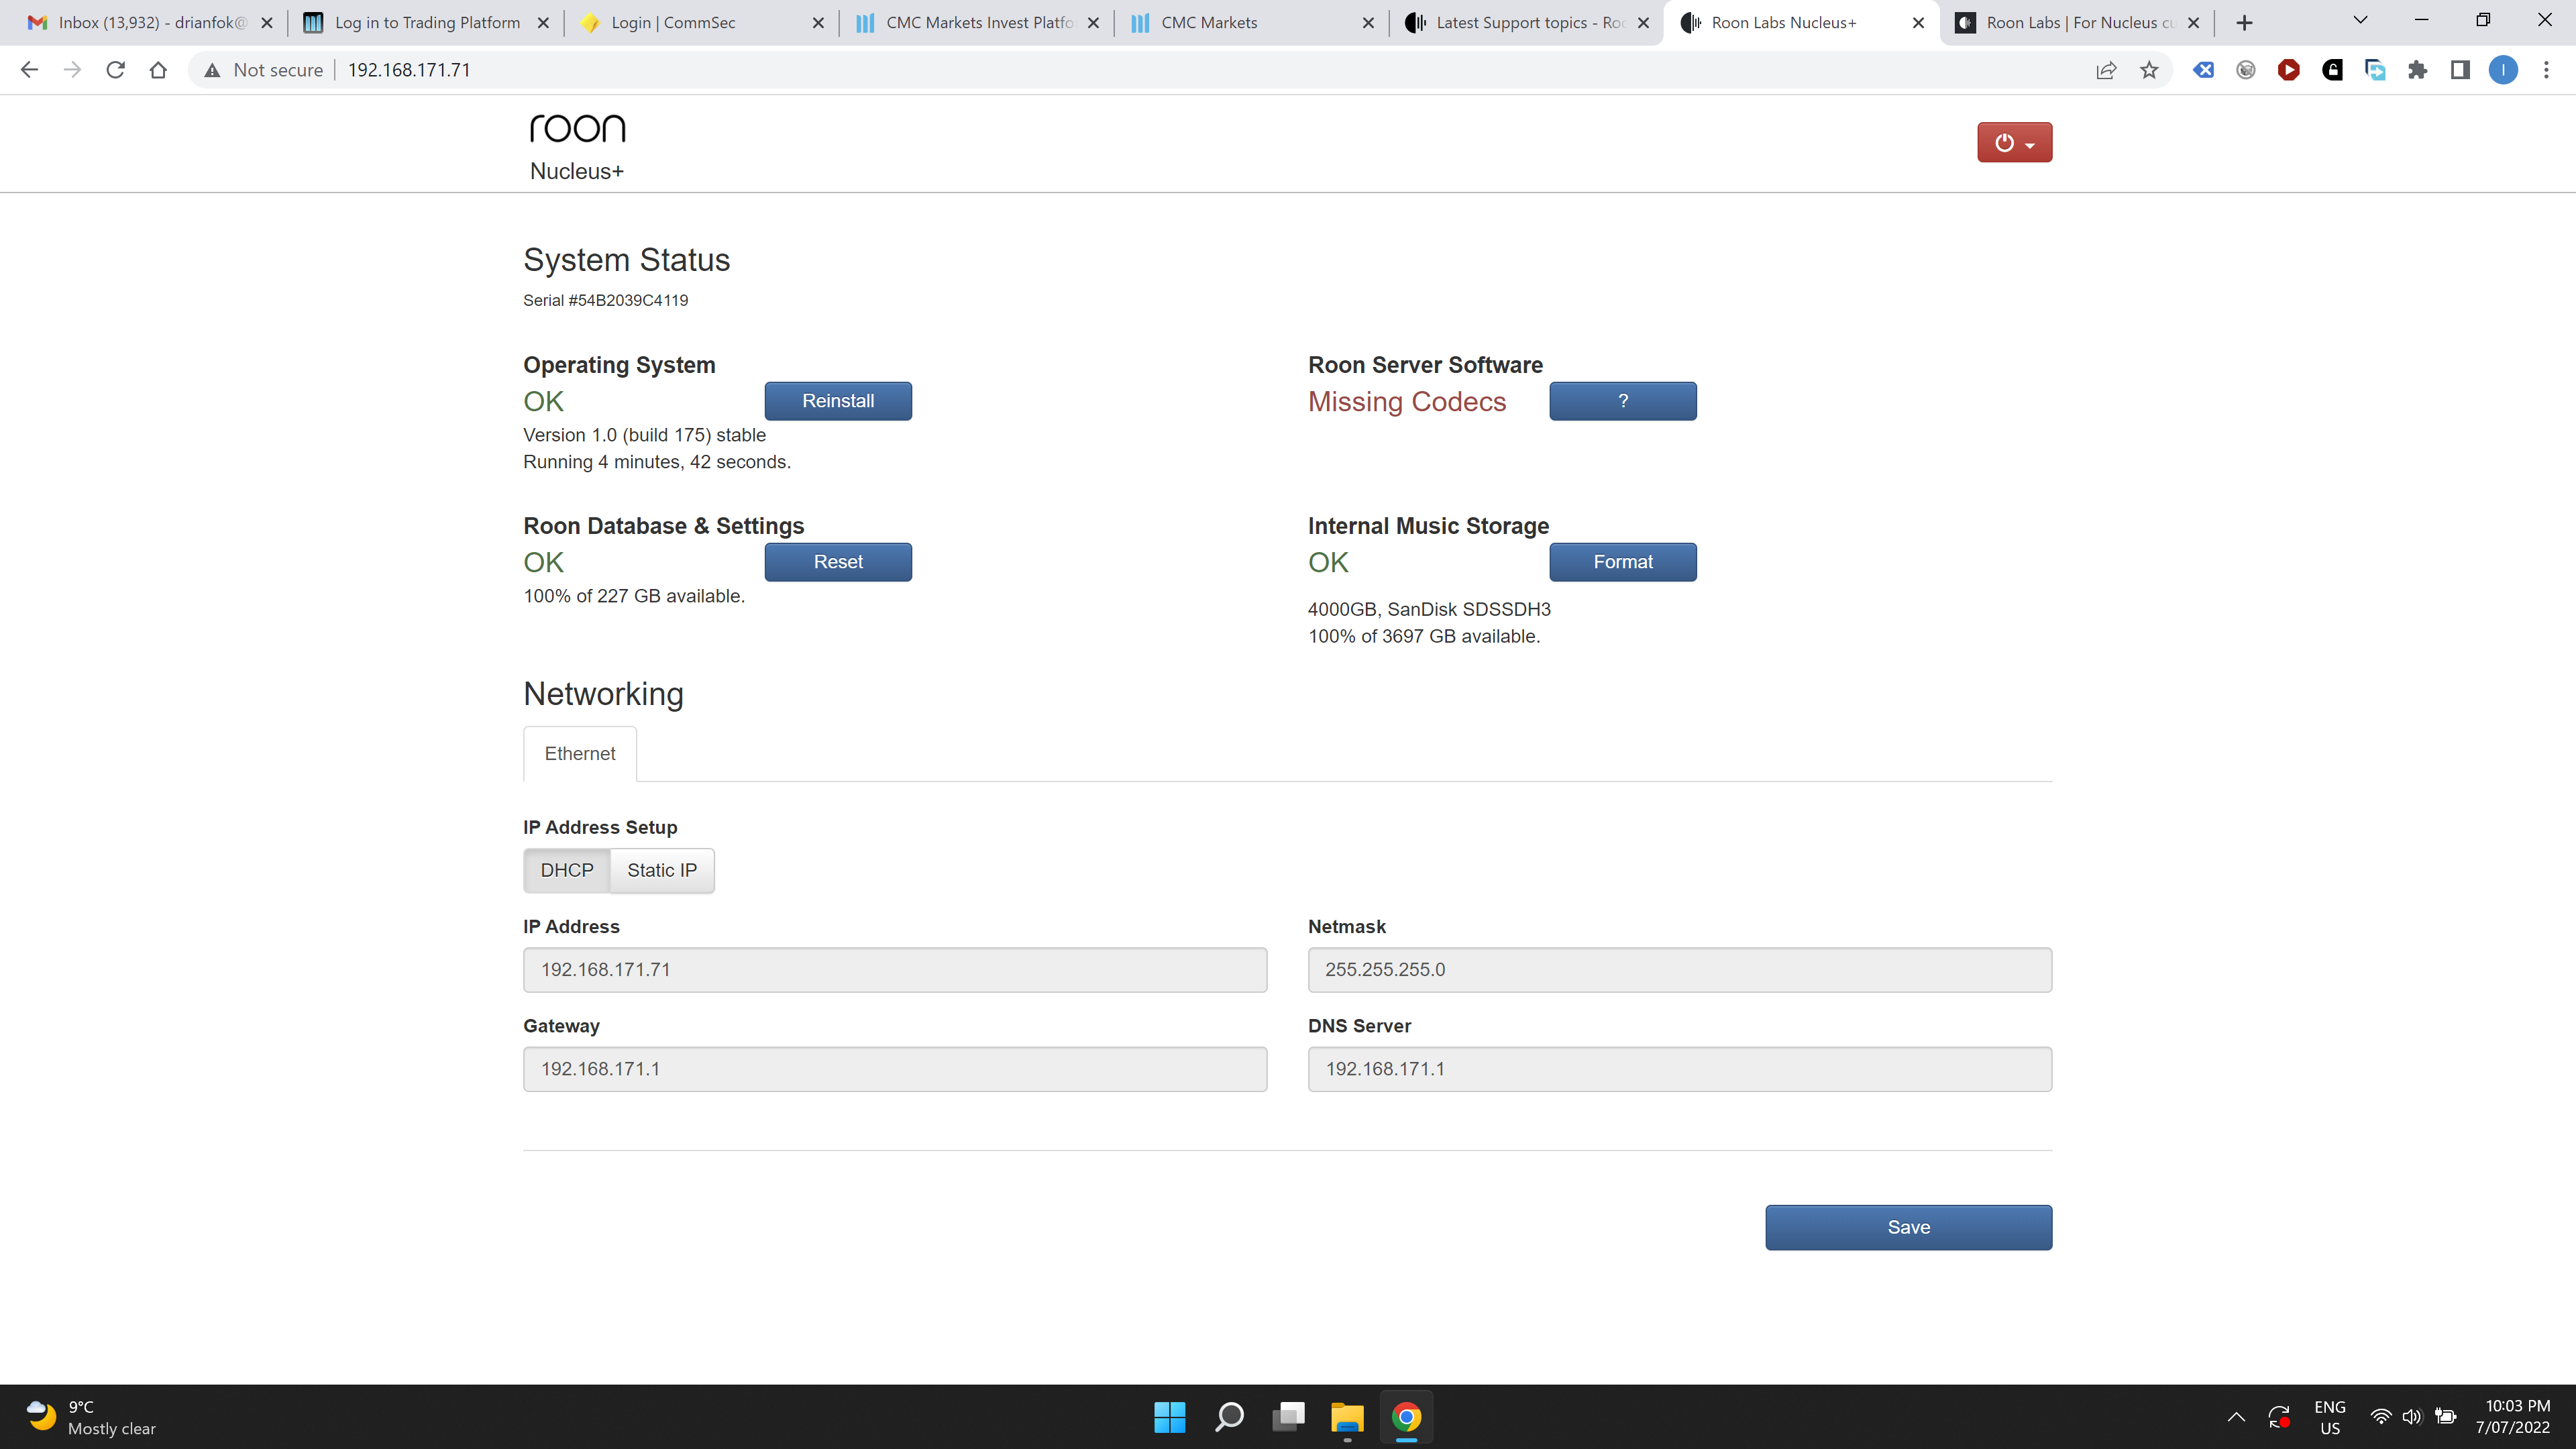Click the browser forward arrow
Screen dimensions: 2576x1449
72,70
